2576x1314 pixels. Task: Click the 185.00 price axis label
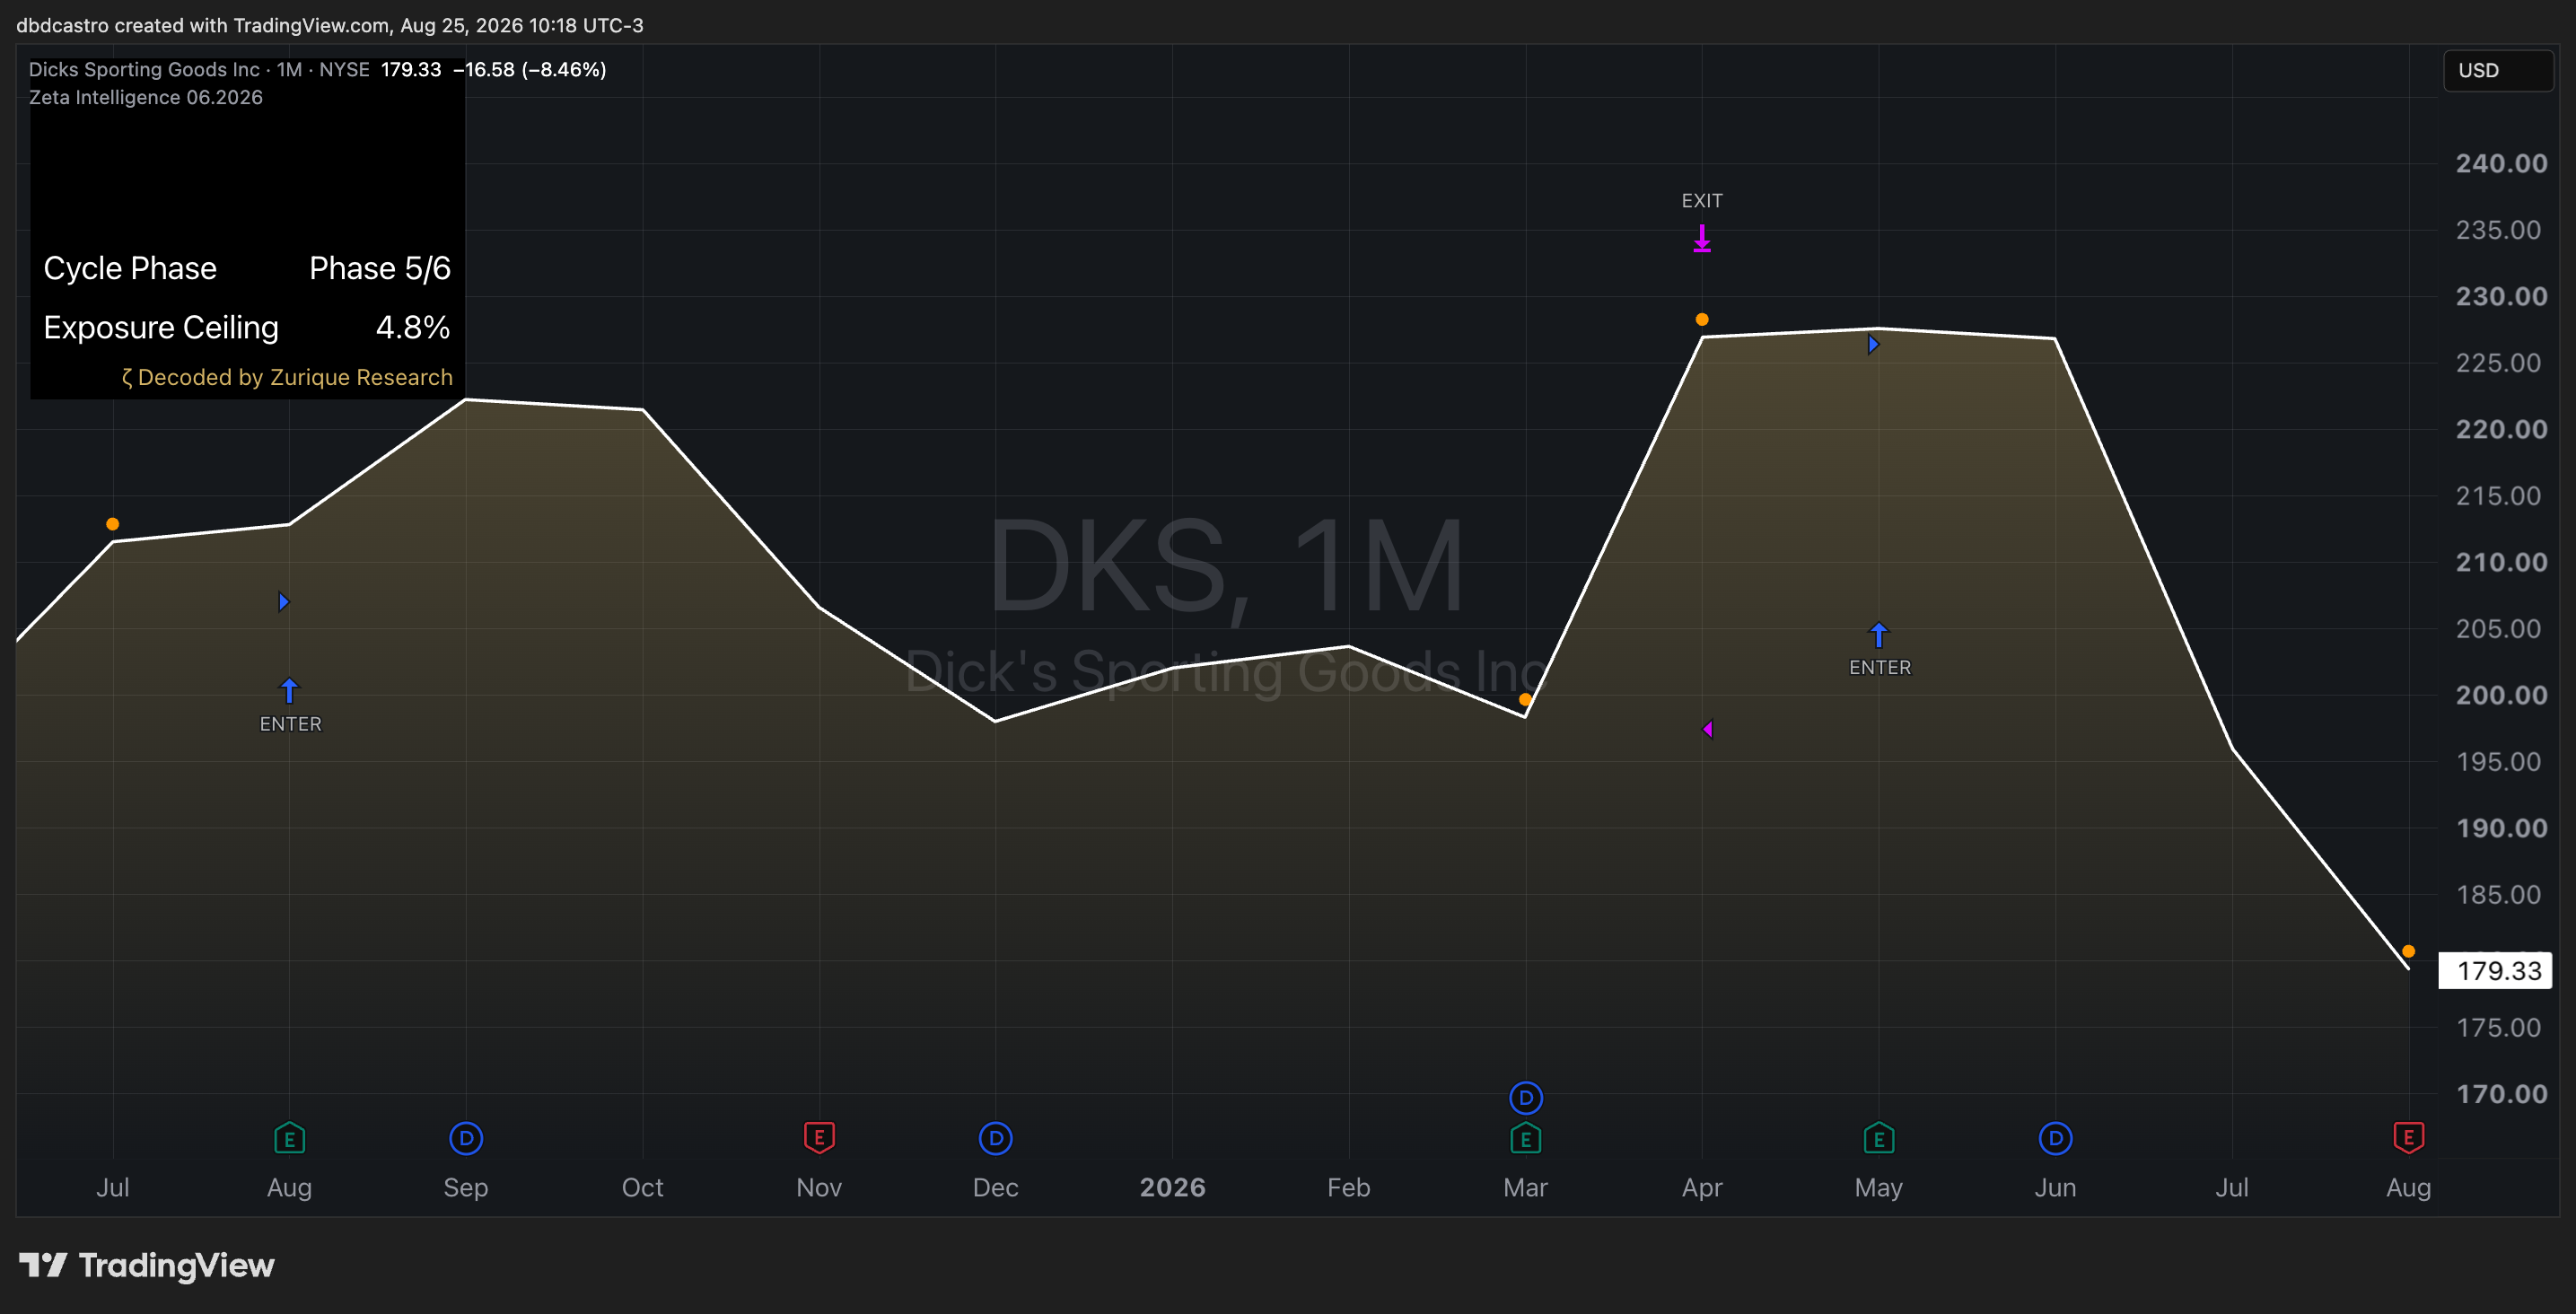2498,894
